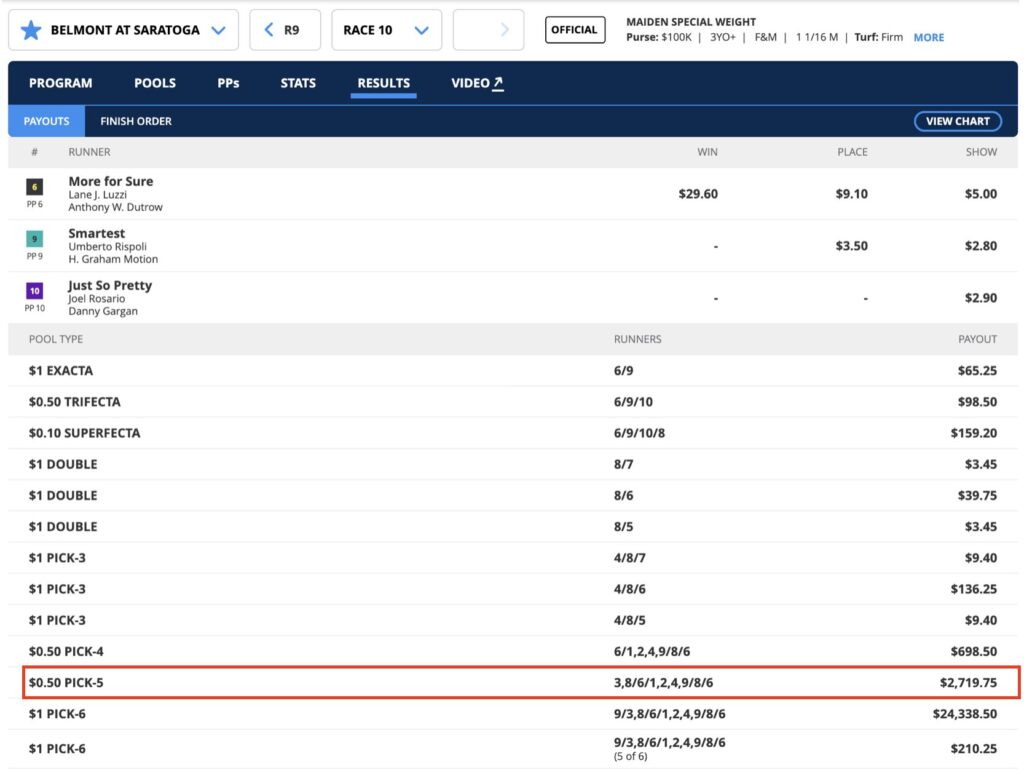Image resolution: width=1024 pixels, height=770 pixels.
Task: Click the $0.50 TRIFECTA pool label
Action: click(x=74, y=402)
